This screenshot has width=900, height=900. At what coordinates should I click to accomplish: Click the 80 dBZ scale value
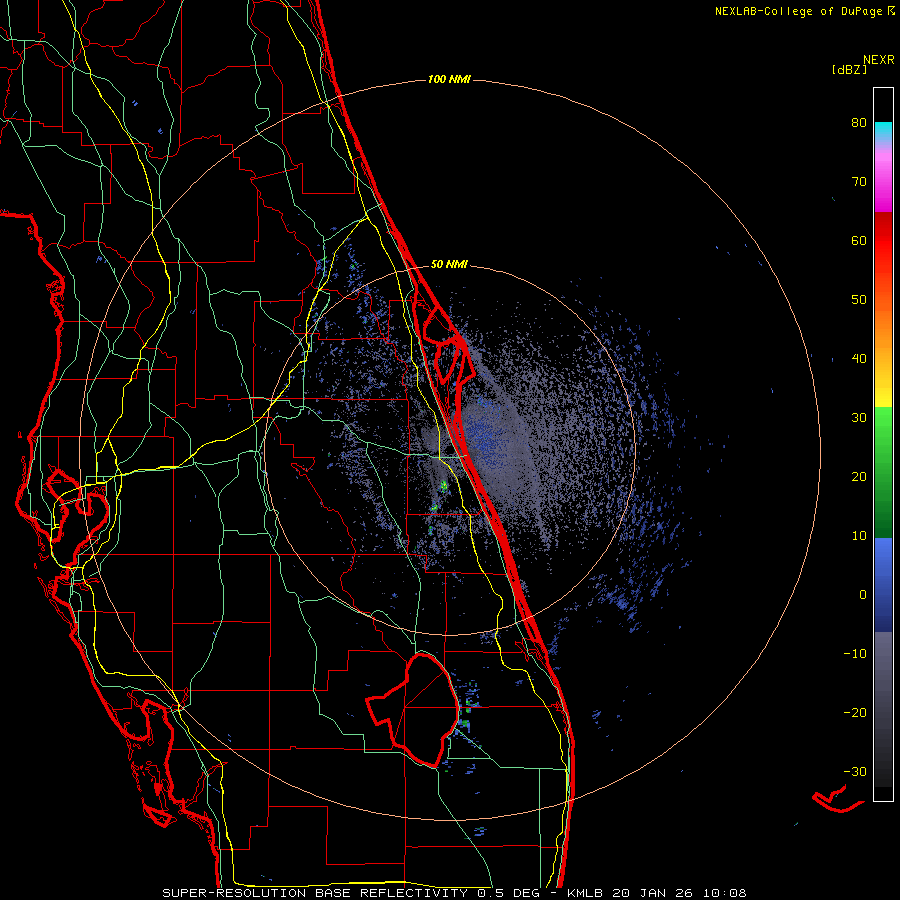point(859,123)
